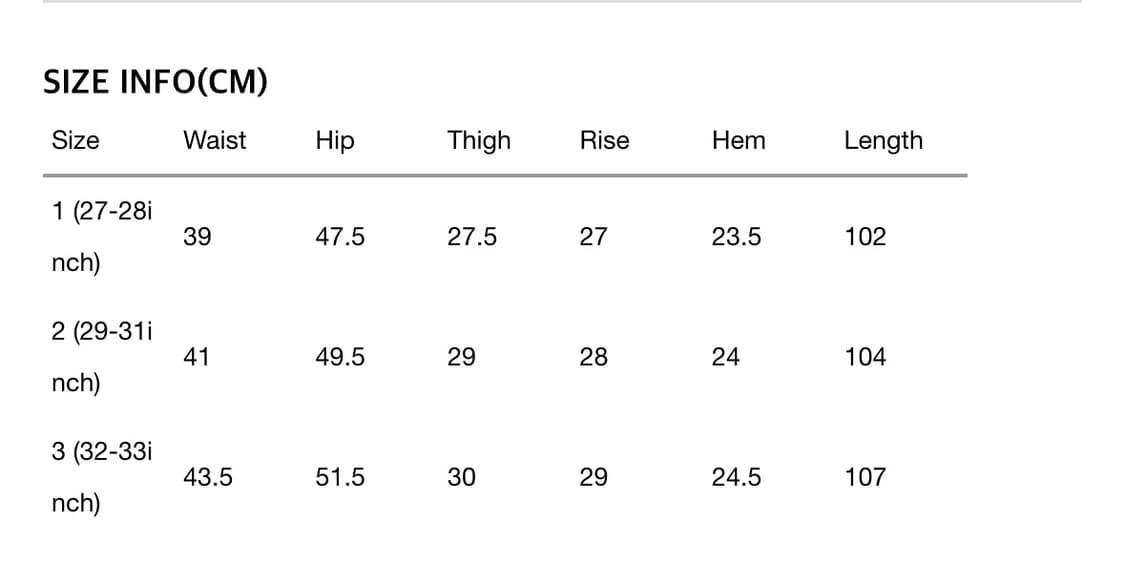Click the length value 107
Image resolution: width=1125 pixels, height=583 pixels.
pyautogui.click(x=865, y=477)
